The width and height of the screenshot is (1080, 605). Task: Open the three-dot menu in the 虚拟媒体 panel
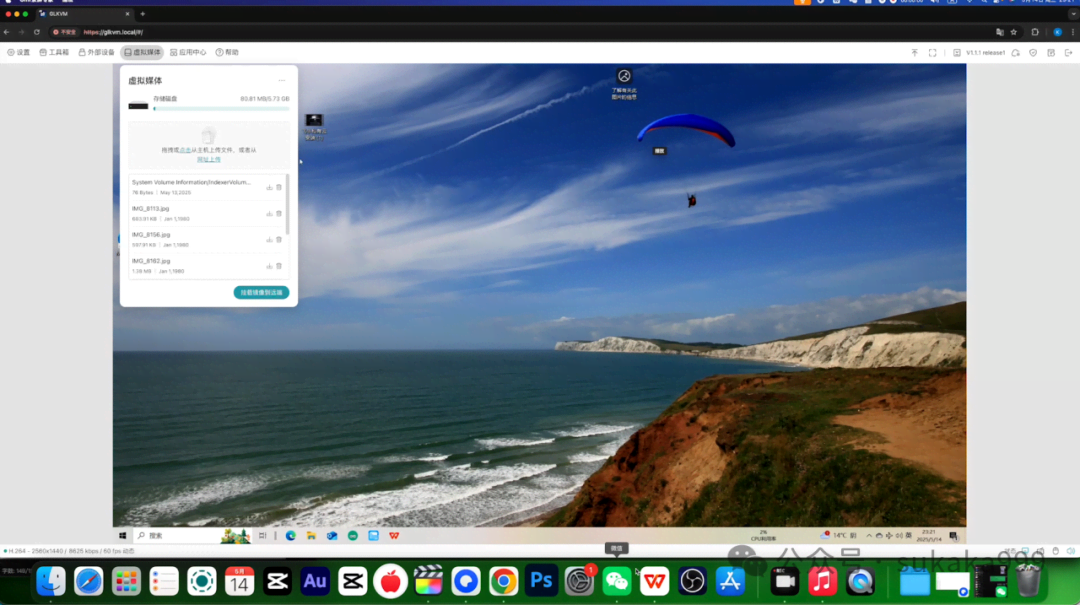(x=282, y=81)
